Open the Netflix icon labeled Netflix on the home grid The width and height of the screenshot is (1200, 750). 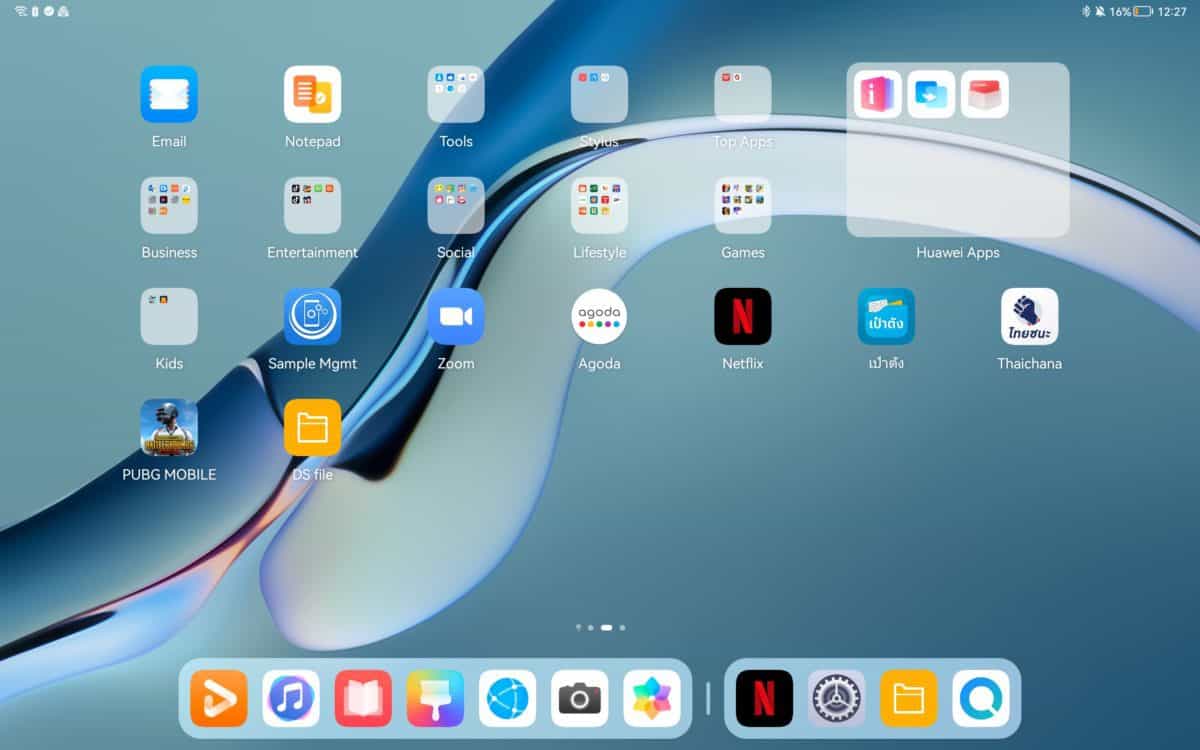(743, 316)
